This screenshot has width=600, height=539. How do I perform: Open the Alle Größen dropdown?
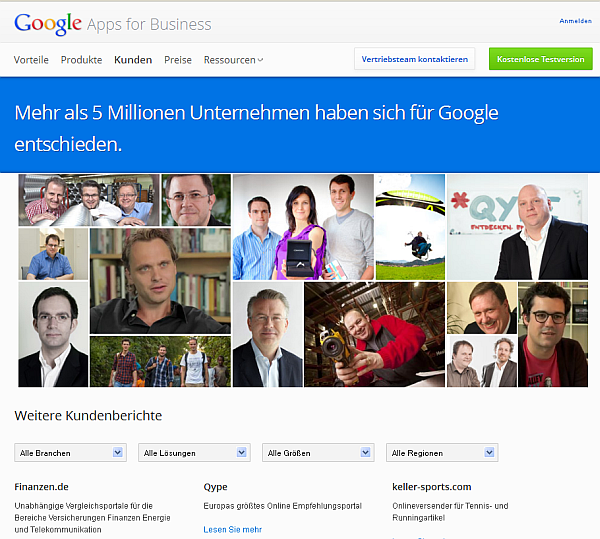pyautogui.click(x=318, y=453)
